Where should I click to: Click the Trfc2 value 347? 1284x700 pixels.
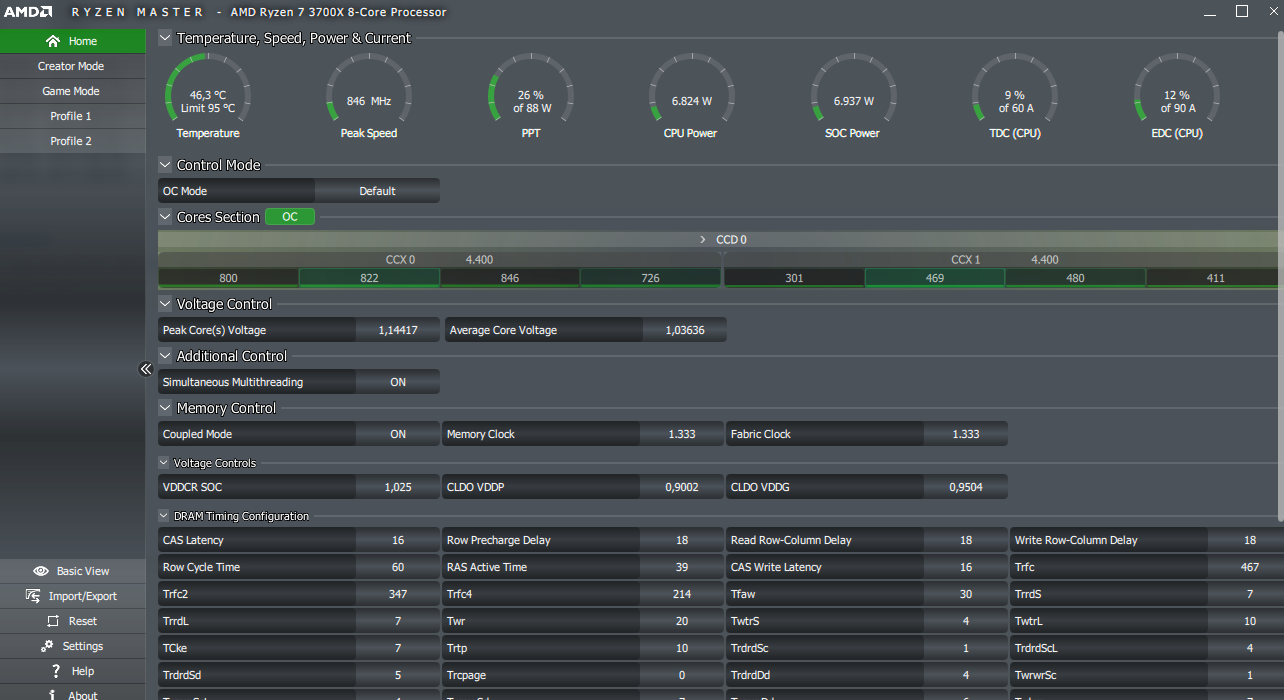[x=398, y=594]
